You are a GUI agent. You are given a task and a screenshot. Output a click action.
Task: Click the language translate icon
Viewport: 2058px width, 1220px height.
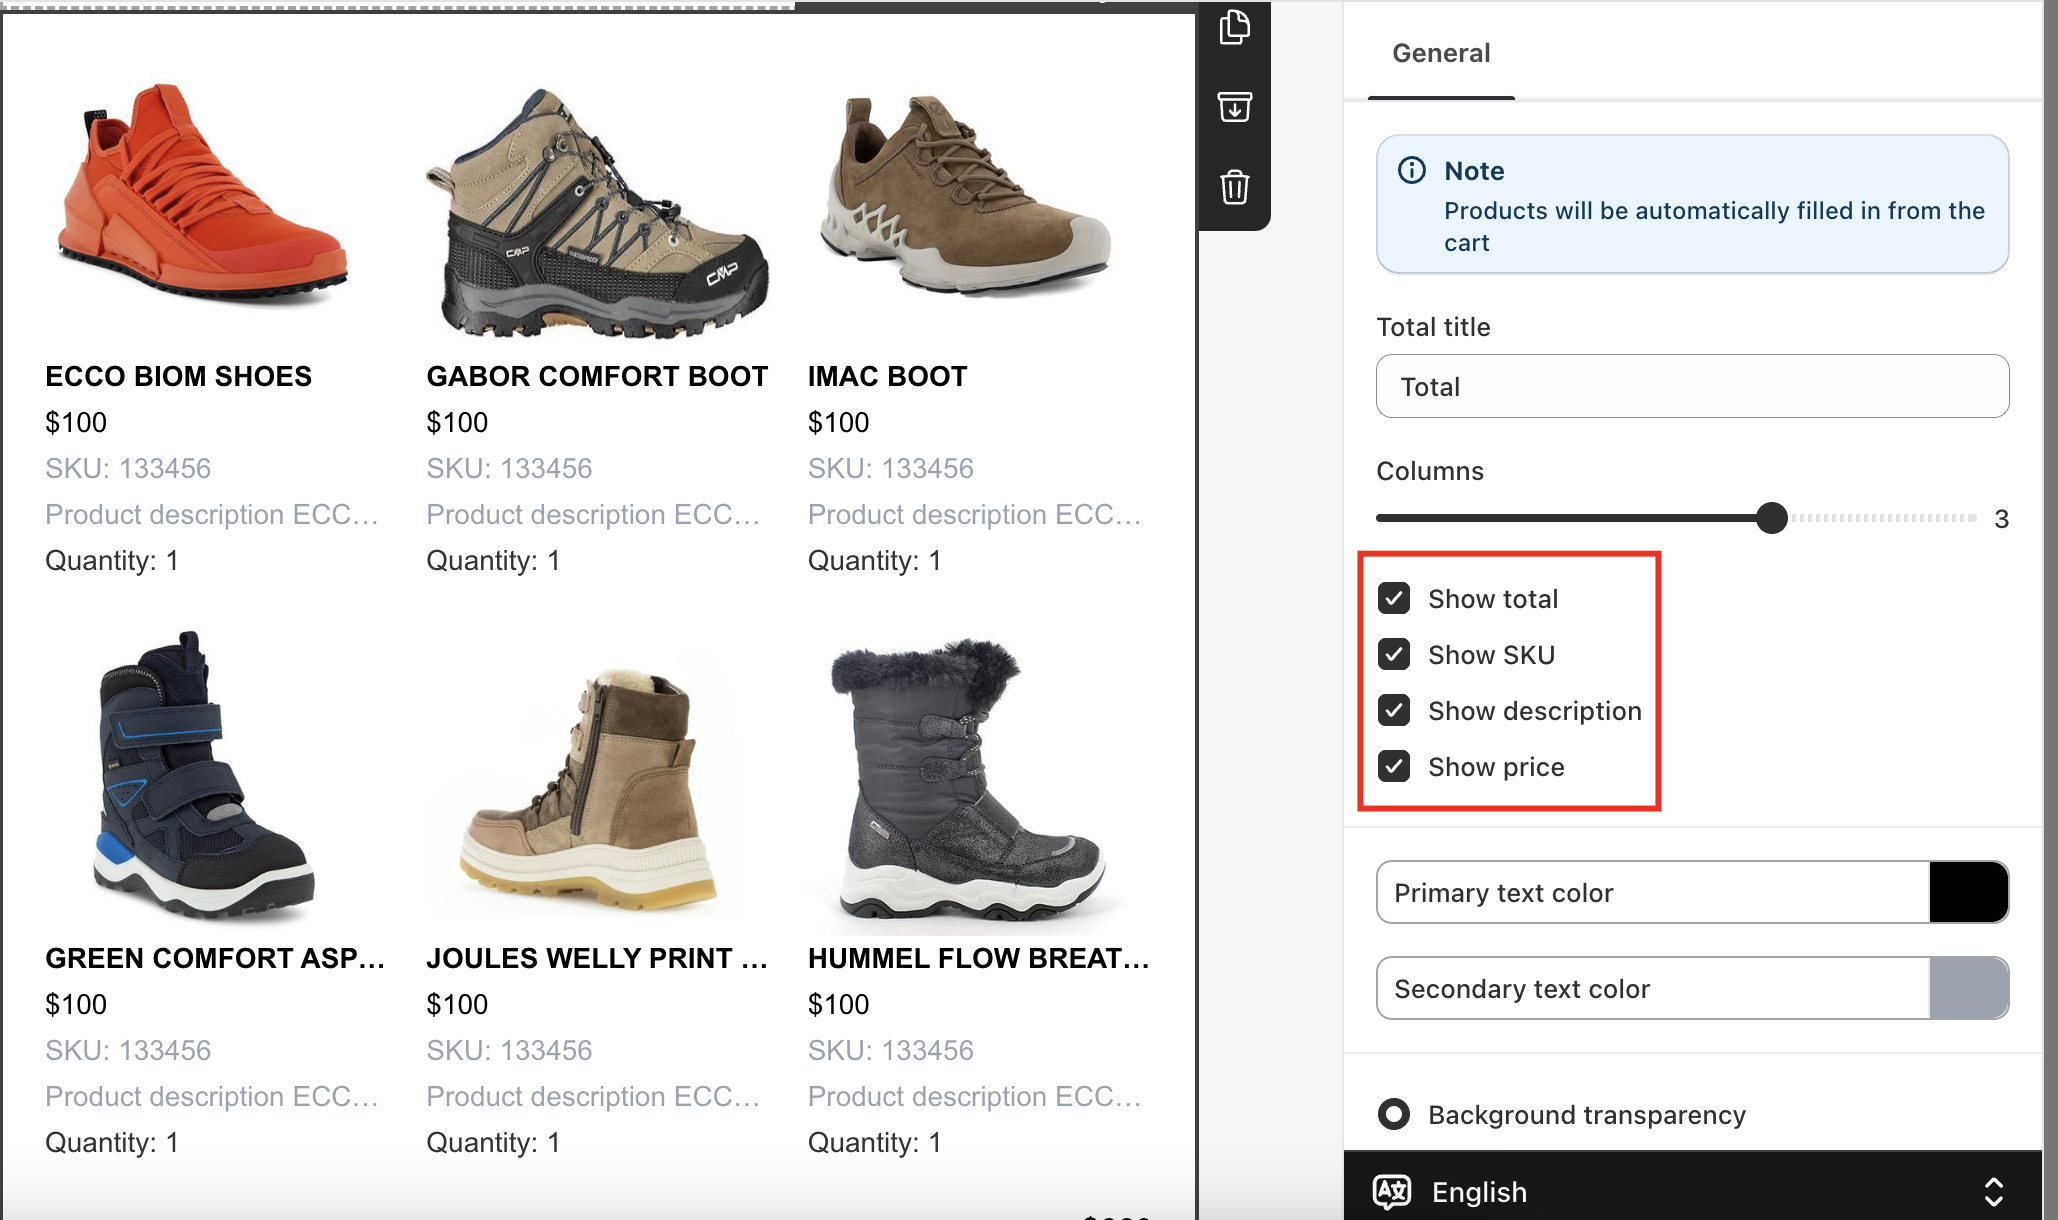(x=1392, y=1192)
